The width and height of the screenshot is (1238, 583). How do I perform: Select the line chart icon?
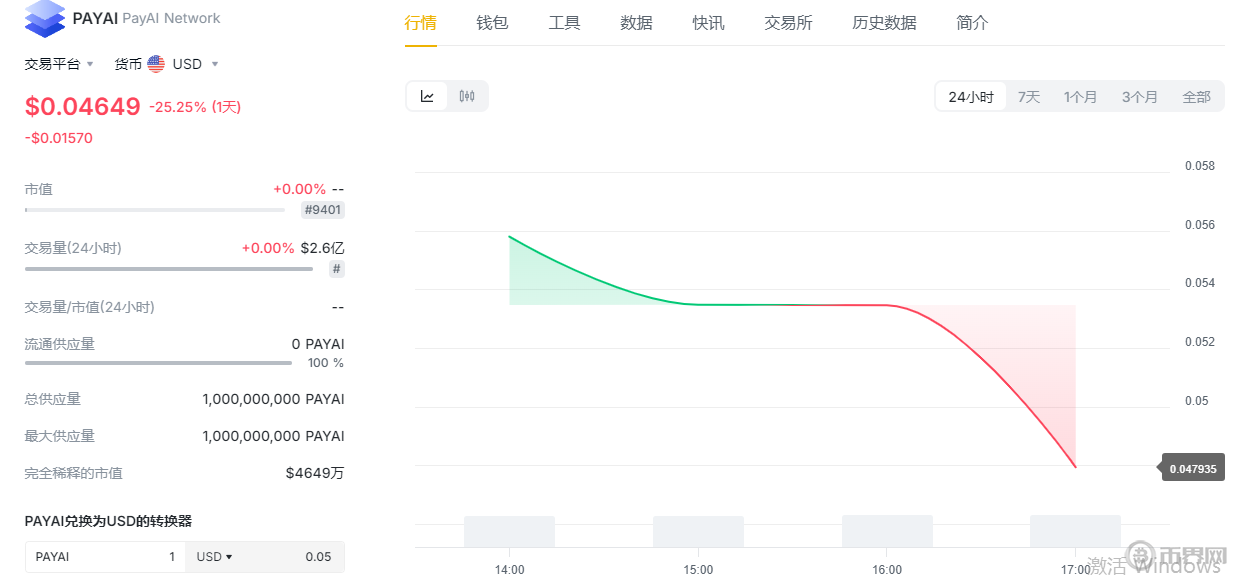click(426, 95)
